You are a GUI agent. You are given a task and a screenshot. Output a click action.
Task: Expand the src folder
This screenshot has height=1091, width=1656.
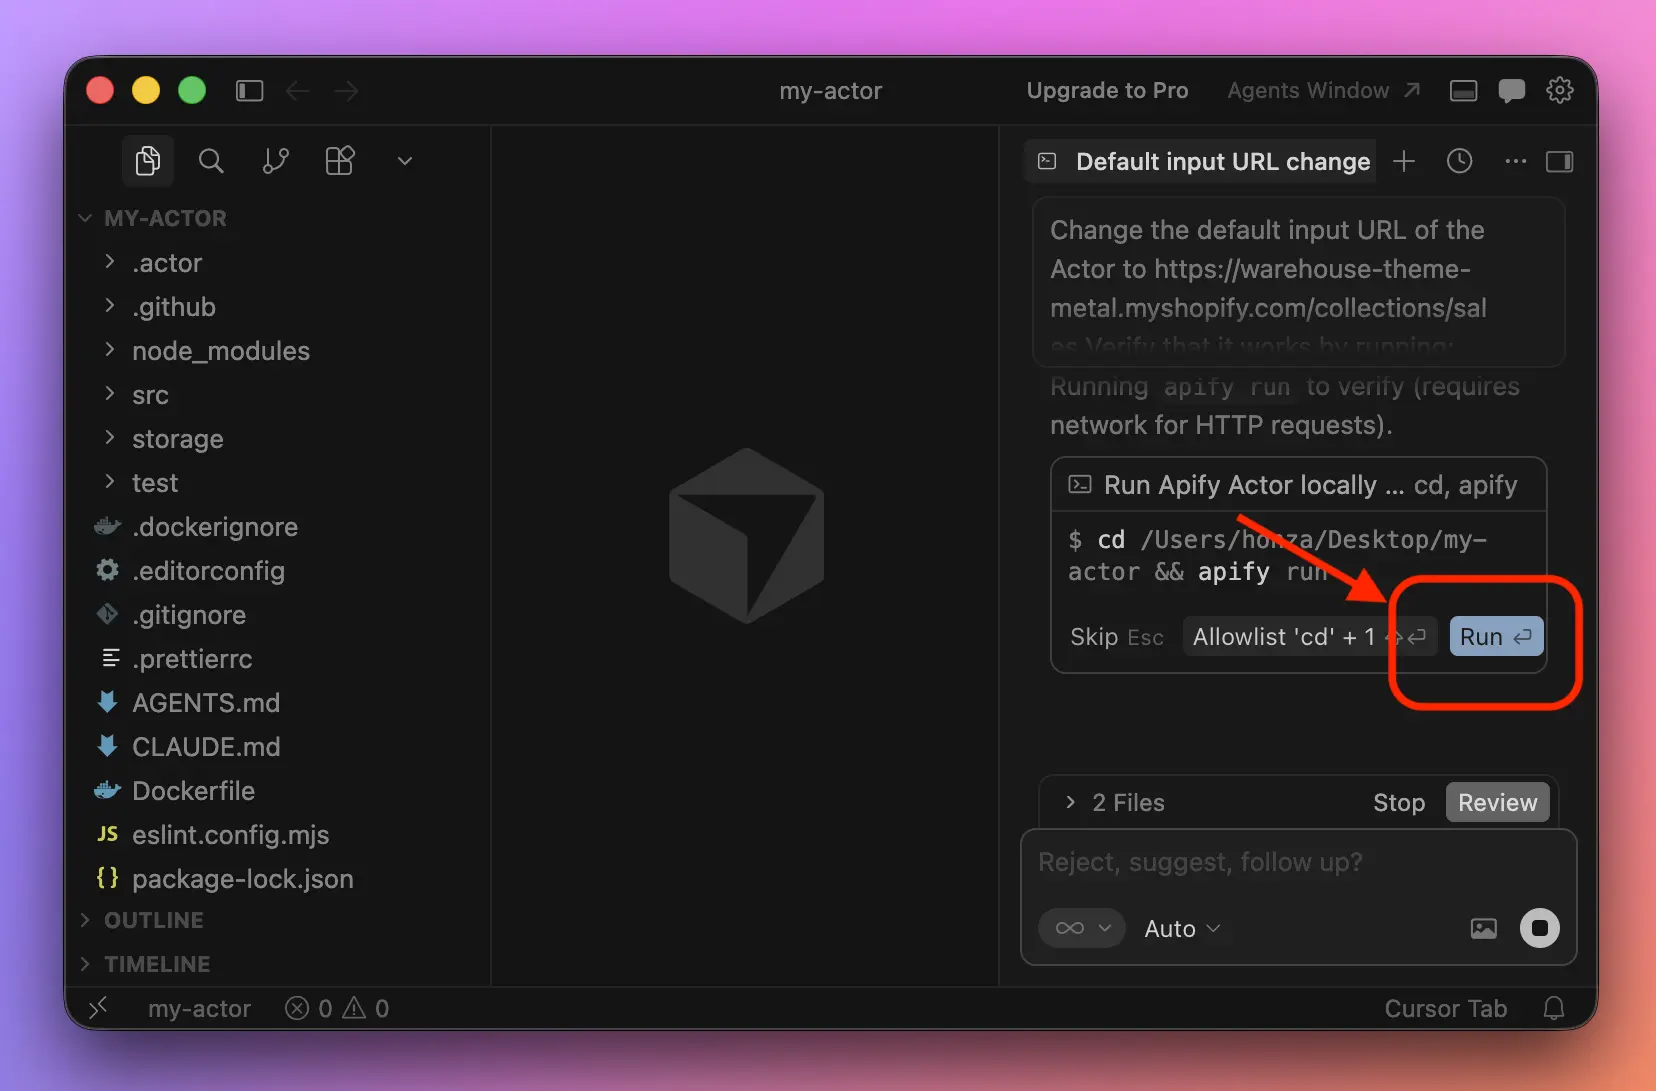coord(150,395)
